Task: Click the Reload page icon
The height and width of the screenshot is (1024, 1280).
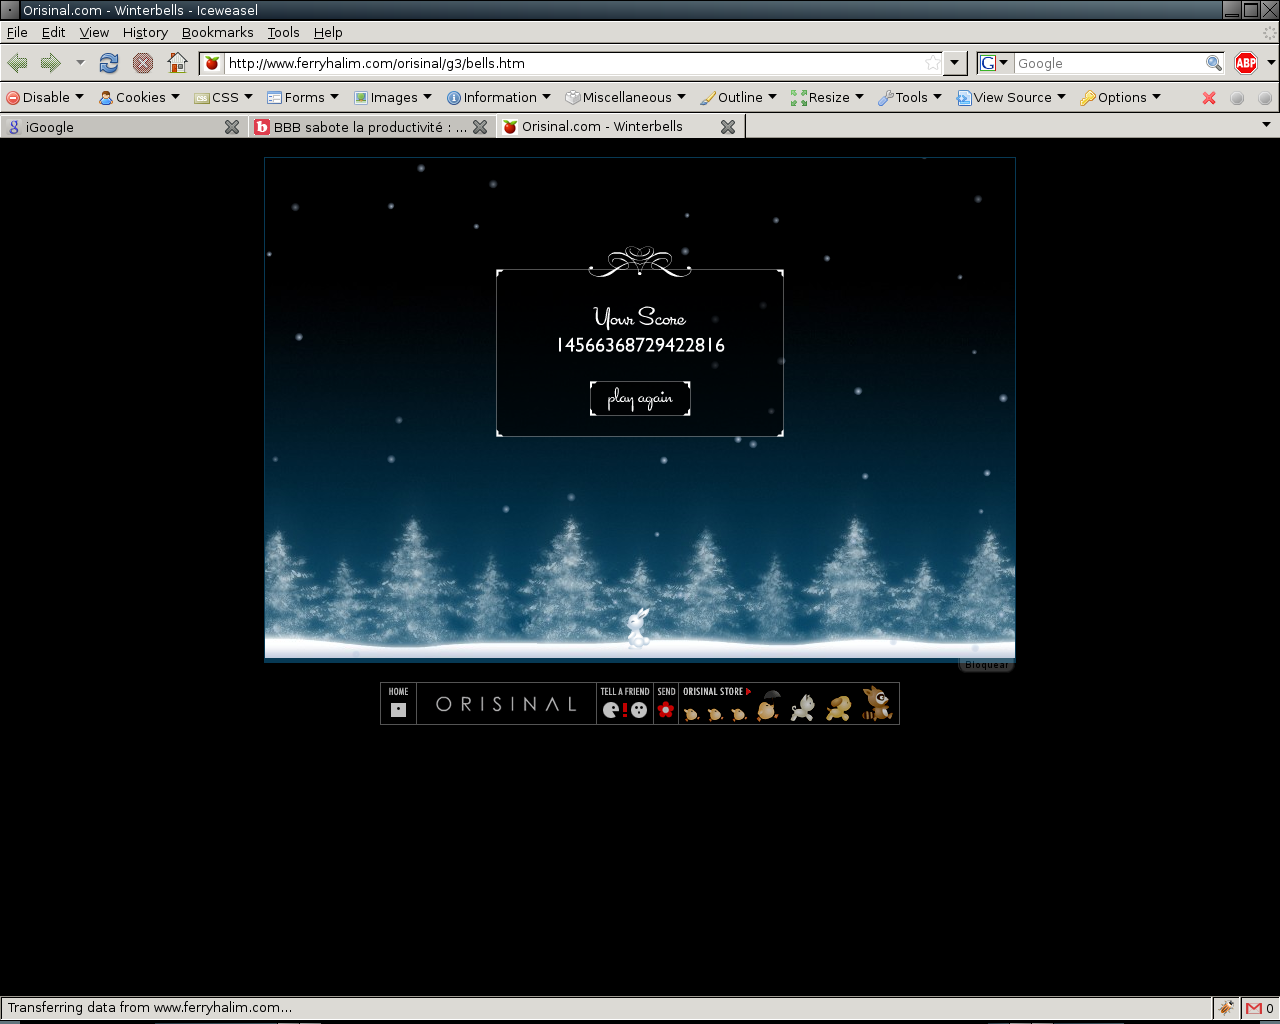Action: point(109,63)
